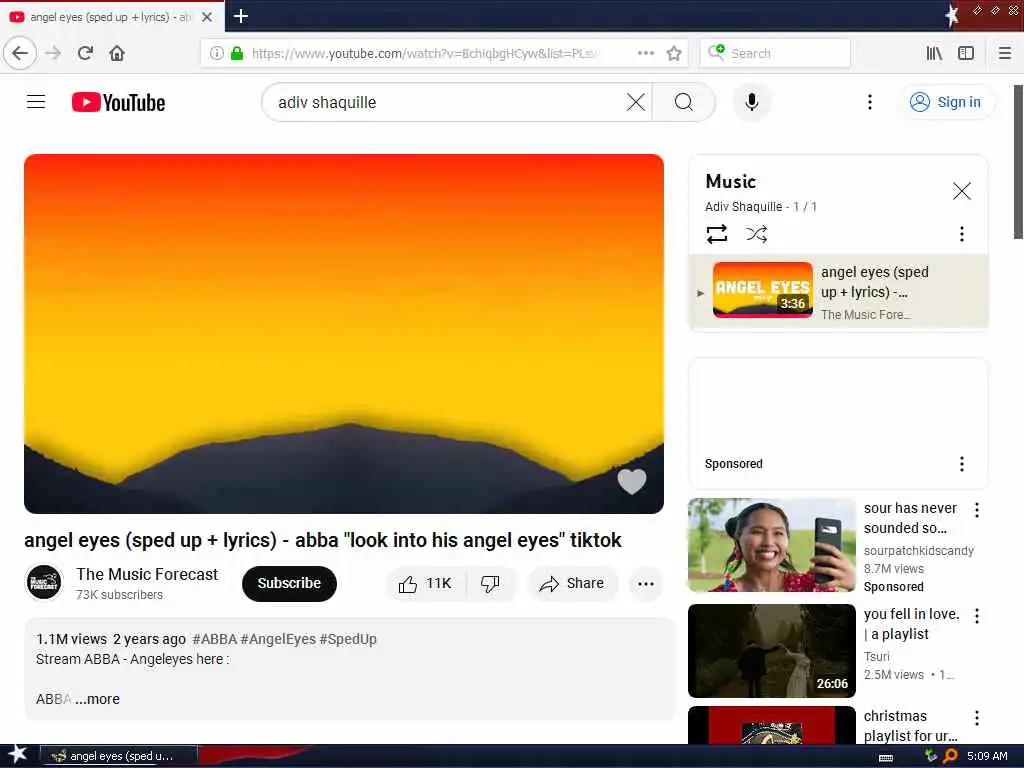The height and width of the screenshot is (768, 1024).
Task: Open options for christmas playlist video
Action: pos(976,718)
